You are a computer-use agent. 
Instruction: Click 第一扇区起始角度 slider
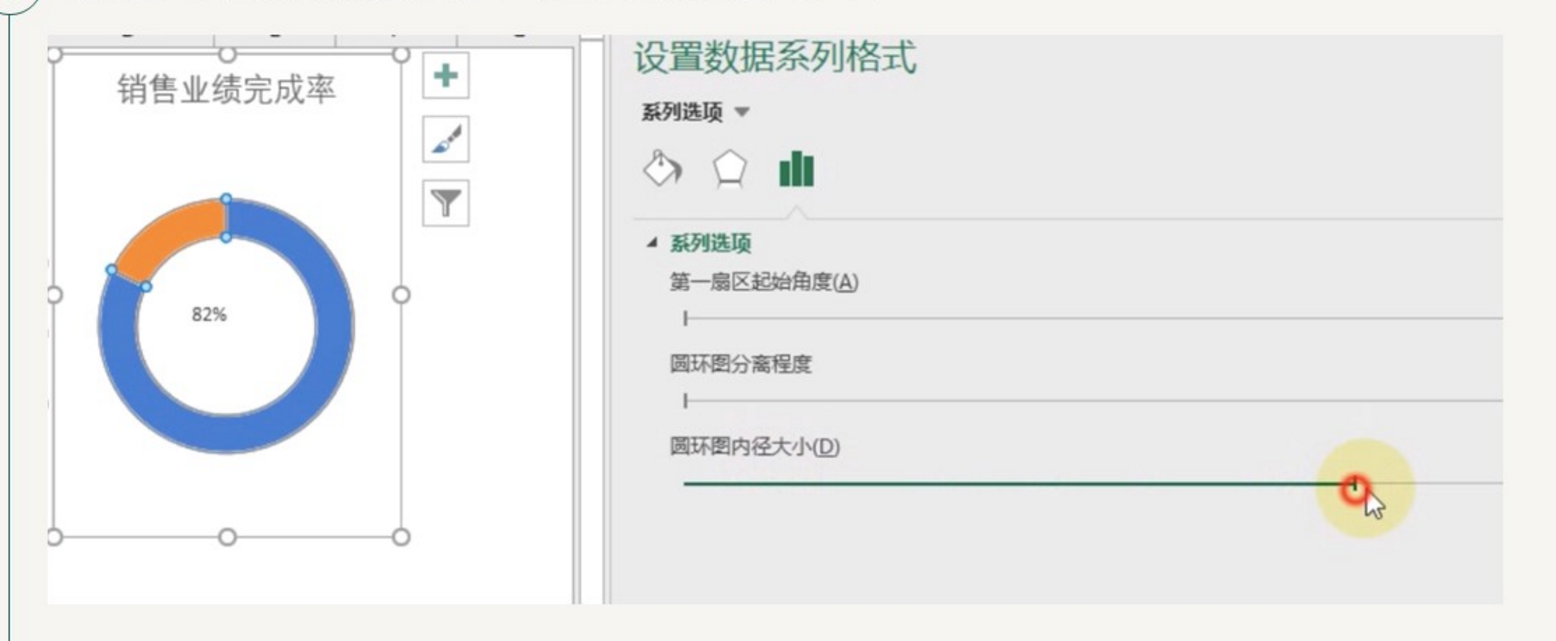pos(1093,319)
